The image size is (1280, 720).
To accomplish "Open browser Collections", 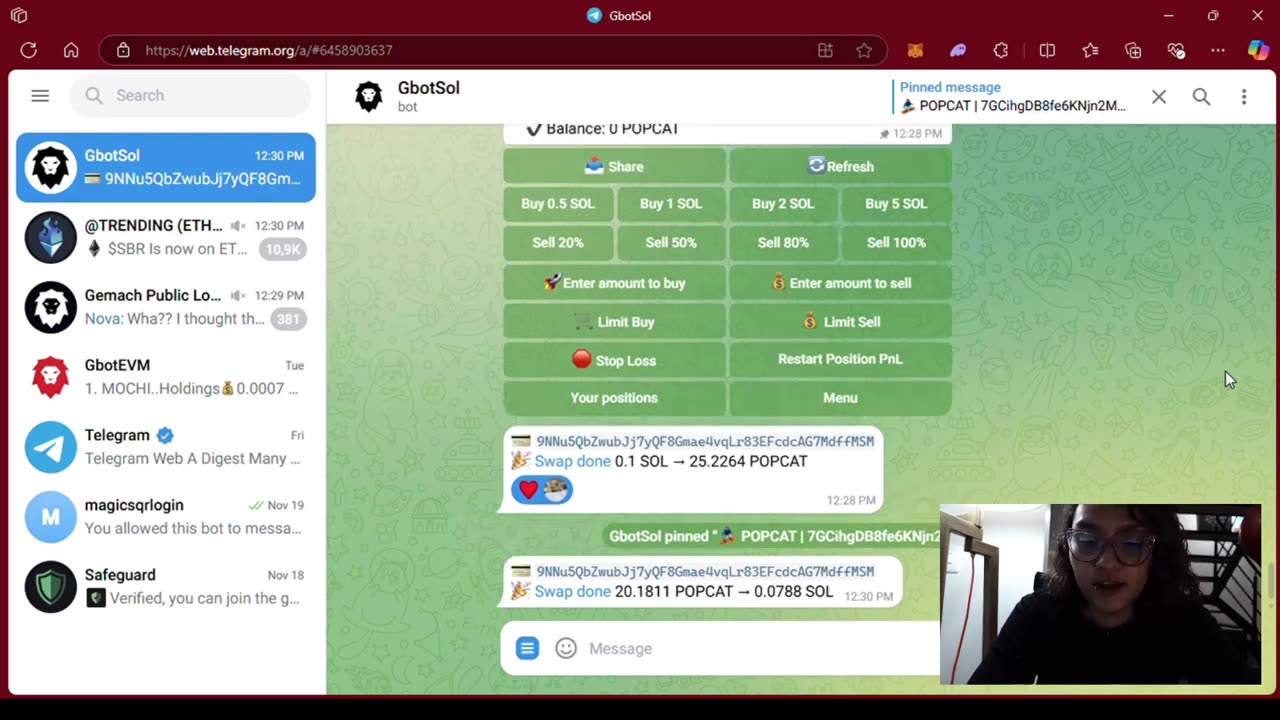I will tap(1133, 50).
